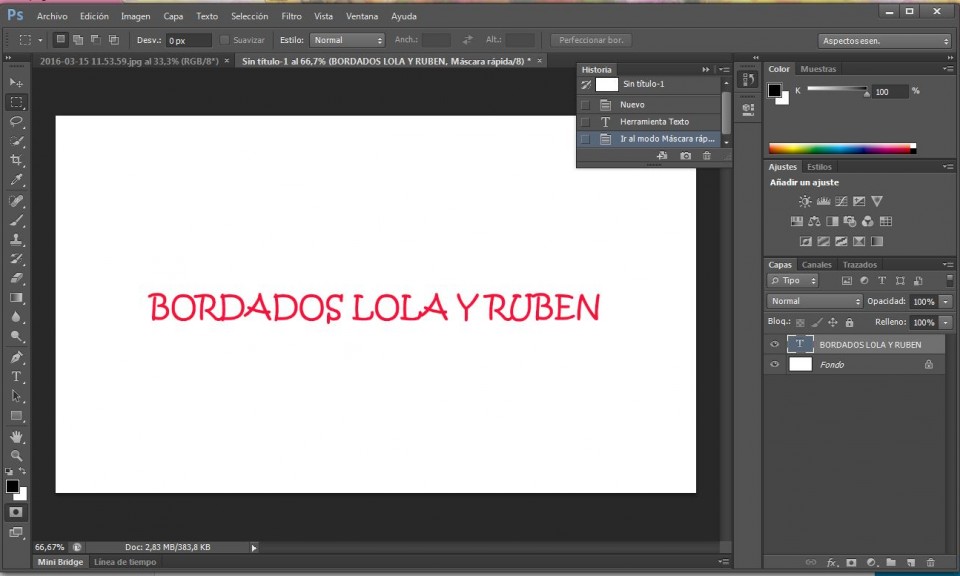
Task: Delete current state in Historia panel
Action: click(x=707, y=156)
